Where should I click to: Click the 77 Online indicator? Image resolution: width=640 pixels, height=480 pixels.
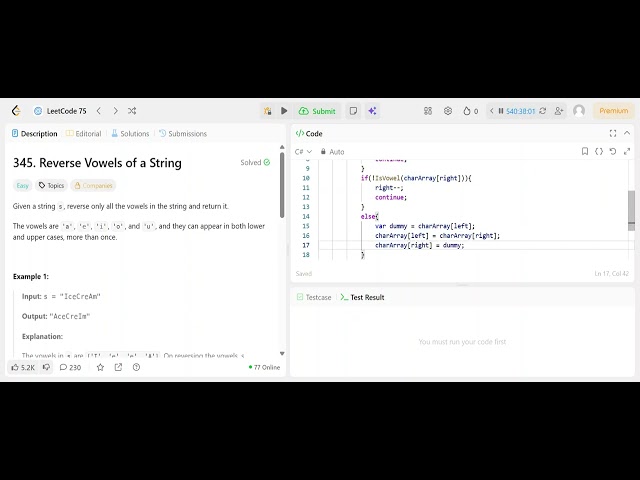click(264, 367)
